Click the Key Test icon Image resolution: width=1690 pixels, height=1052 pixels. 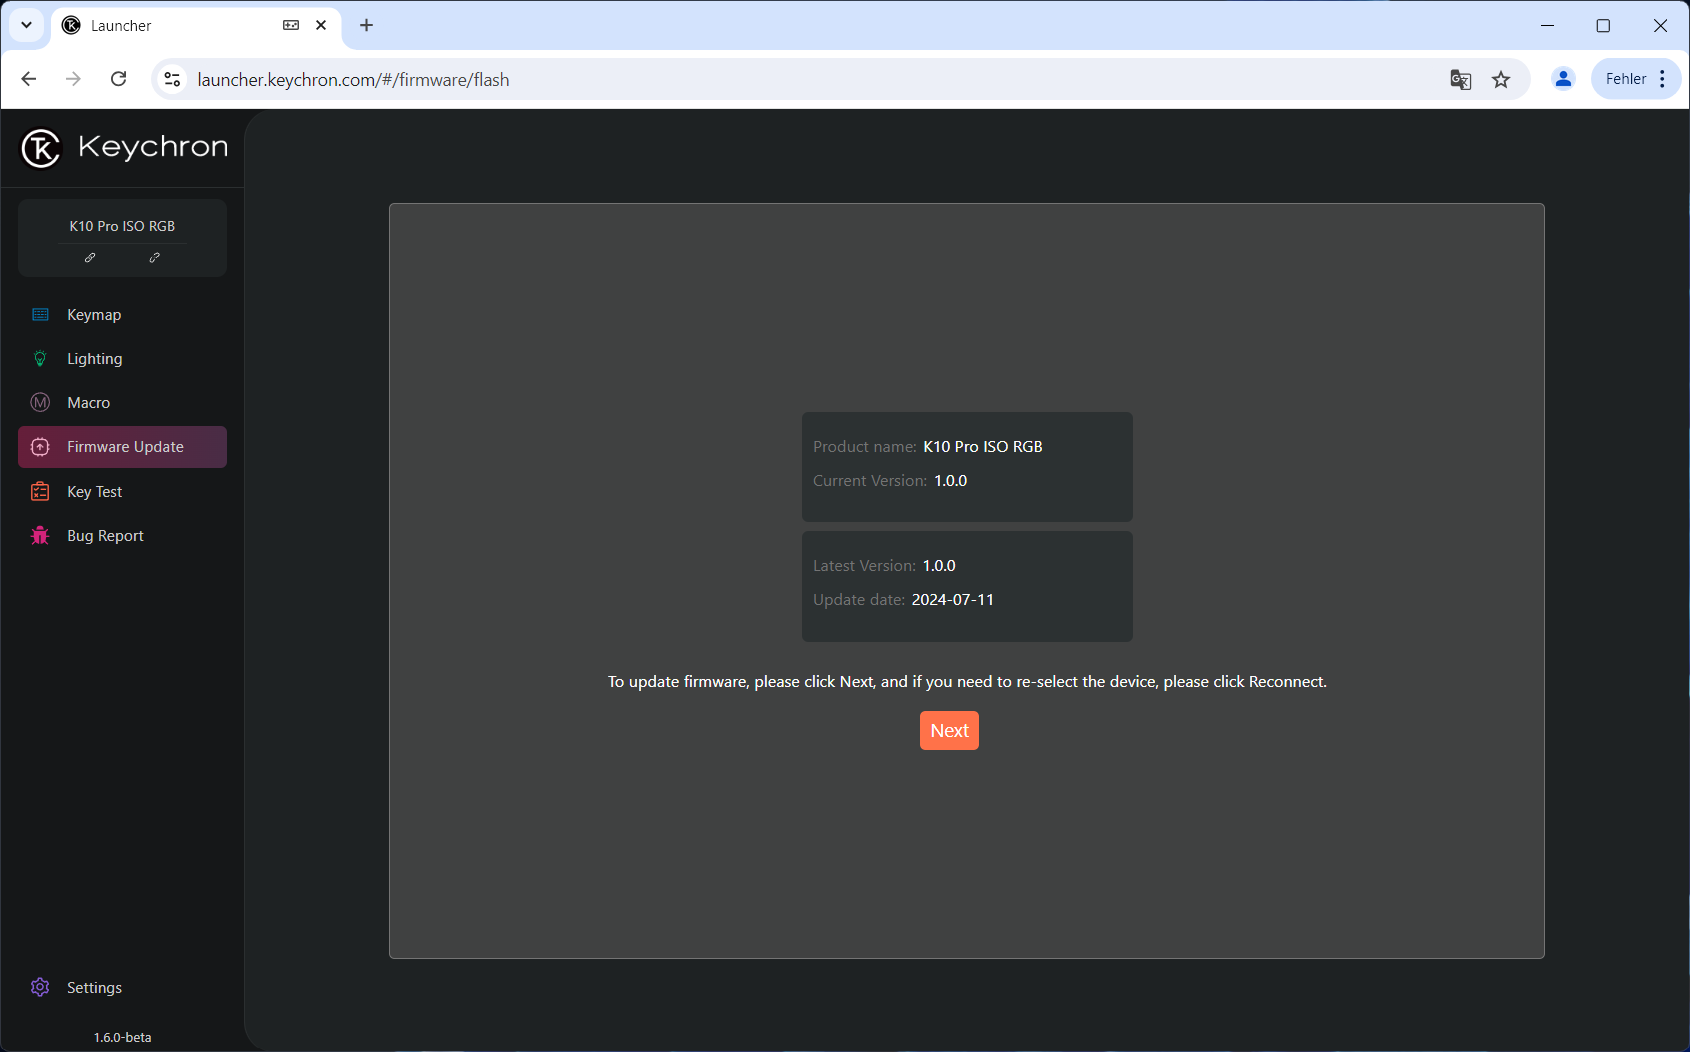pyautogui.click(x=40, y=492)
